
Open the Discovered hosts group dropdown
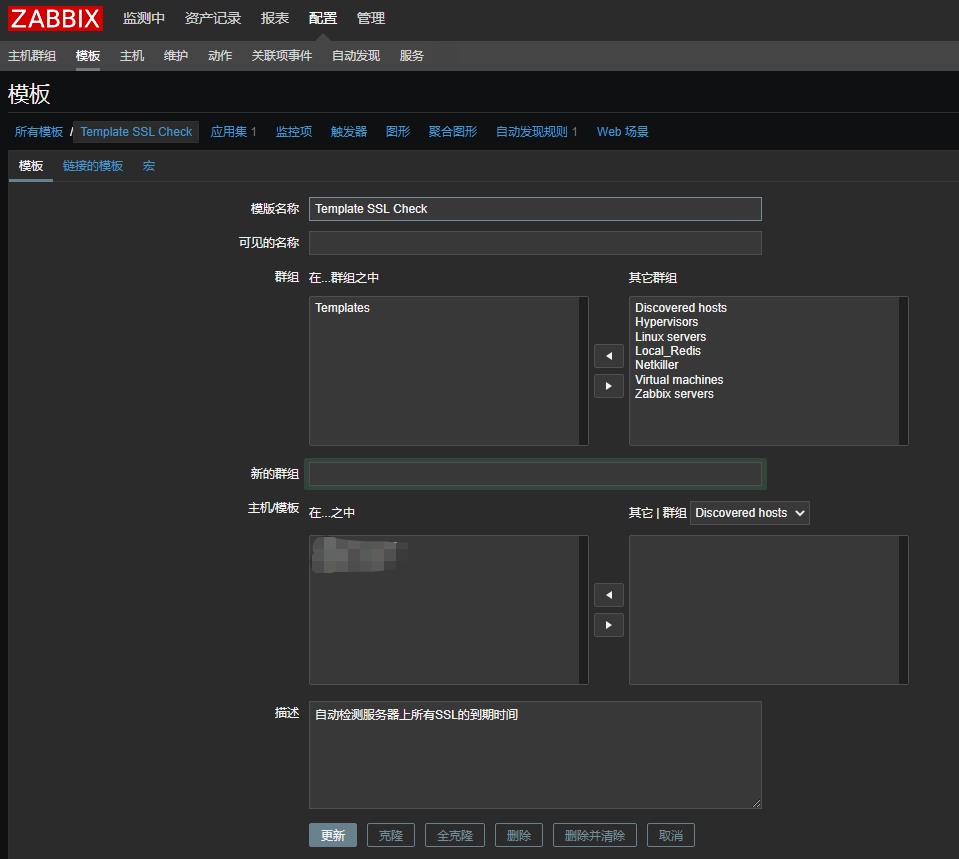749,513
